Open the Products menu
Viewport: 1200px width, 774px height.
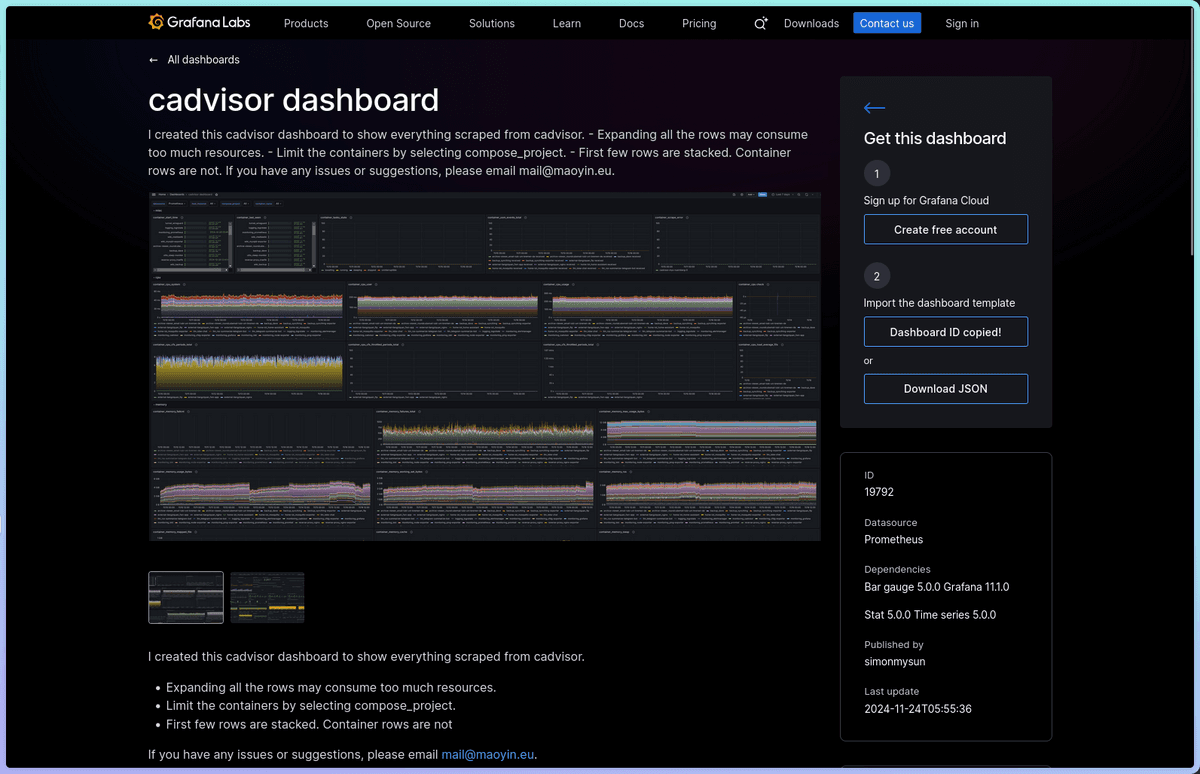click(x=306, y=23)
